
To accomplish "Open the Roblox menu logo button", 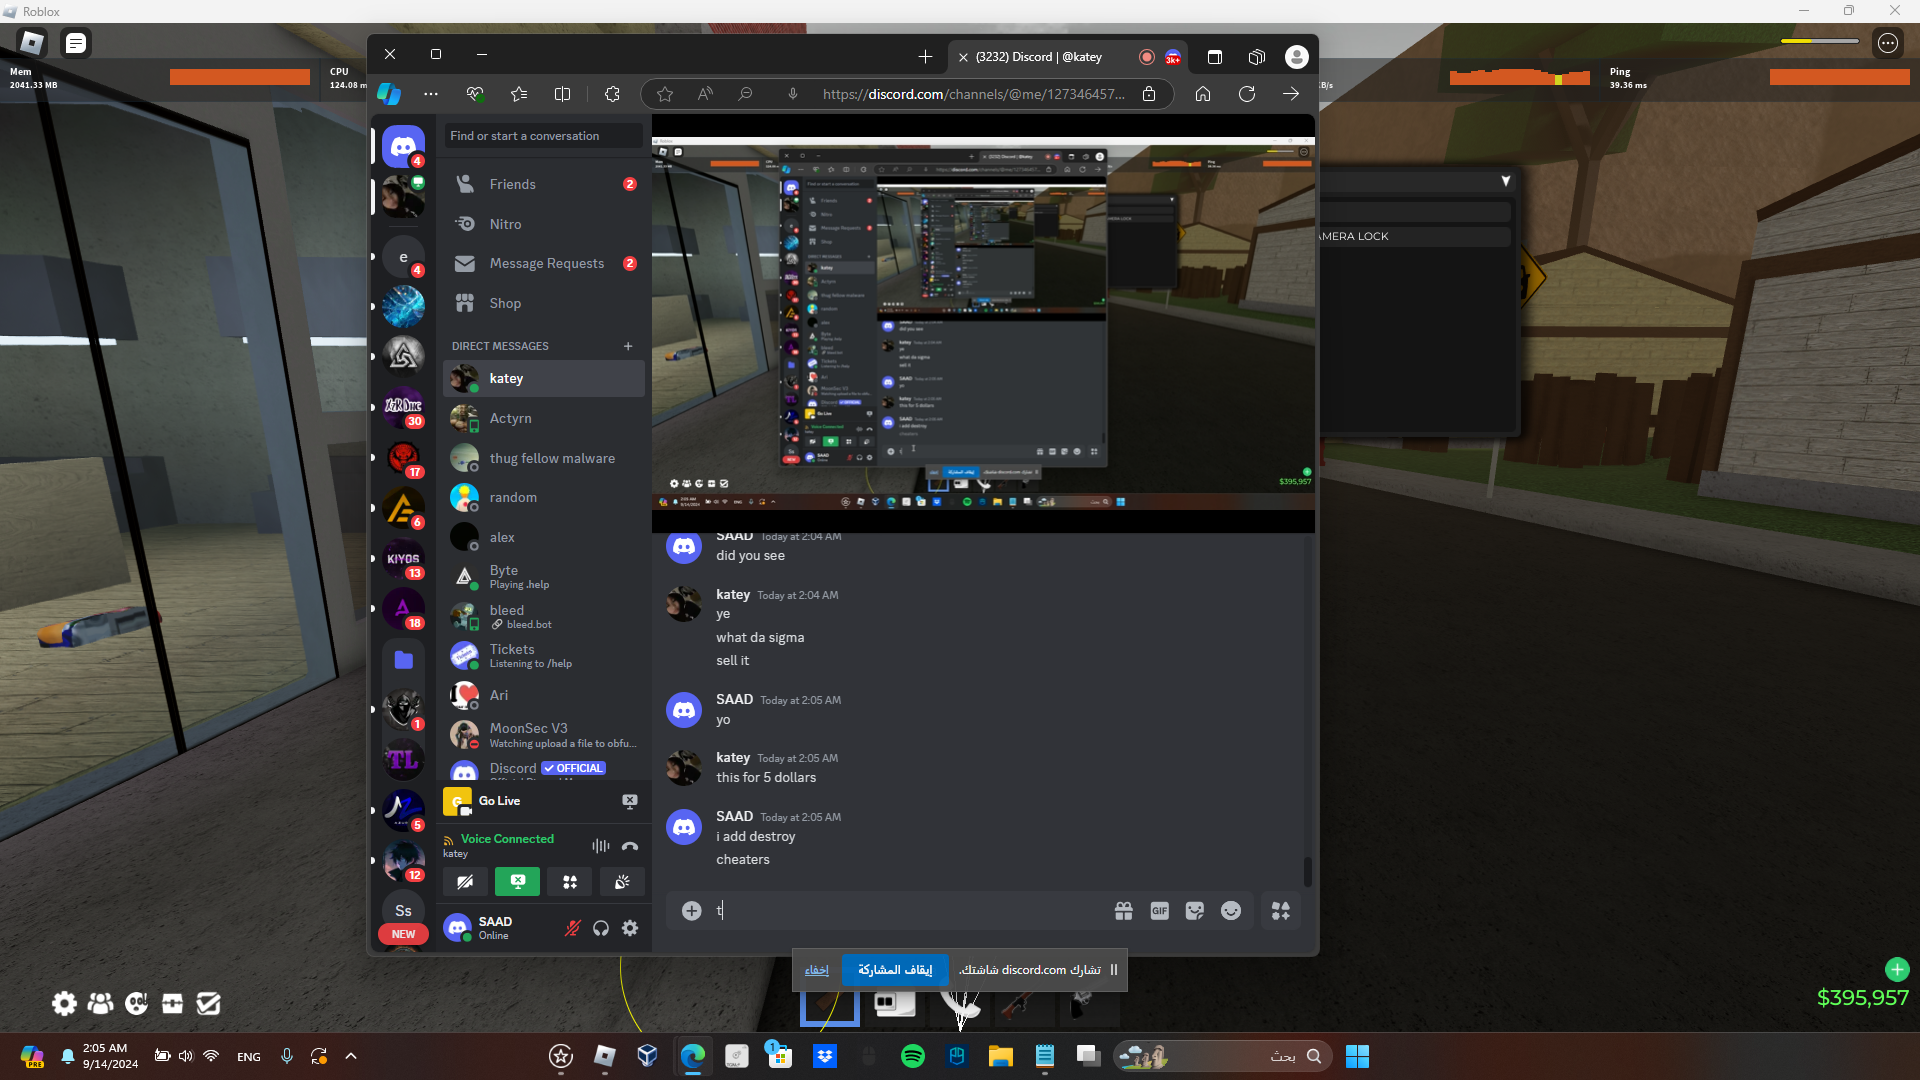I will [32, 43].
